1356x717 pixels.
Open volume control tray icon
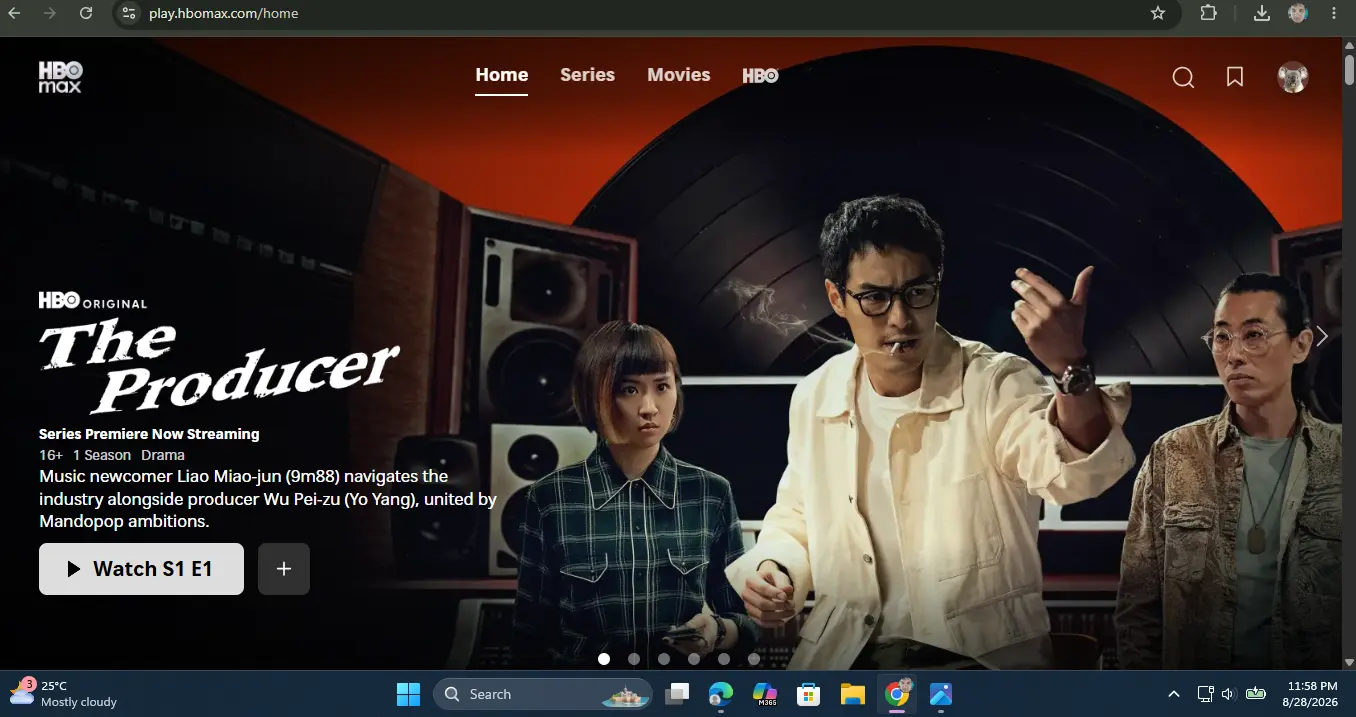[x=1229, y=694]
